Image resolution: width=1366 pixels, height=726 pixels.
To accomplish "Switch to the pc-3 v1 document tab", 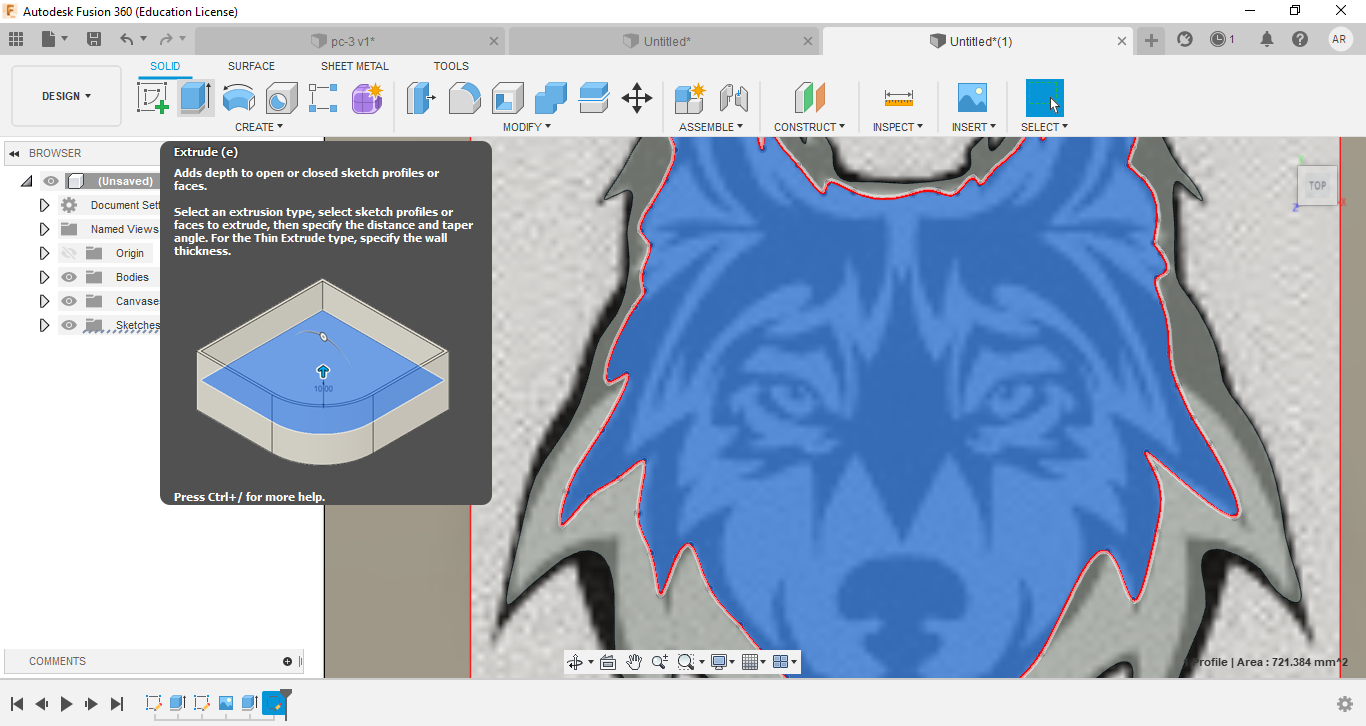I will pos(352,41).
